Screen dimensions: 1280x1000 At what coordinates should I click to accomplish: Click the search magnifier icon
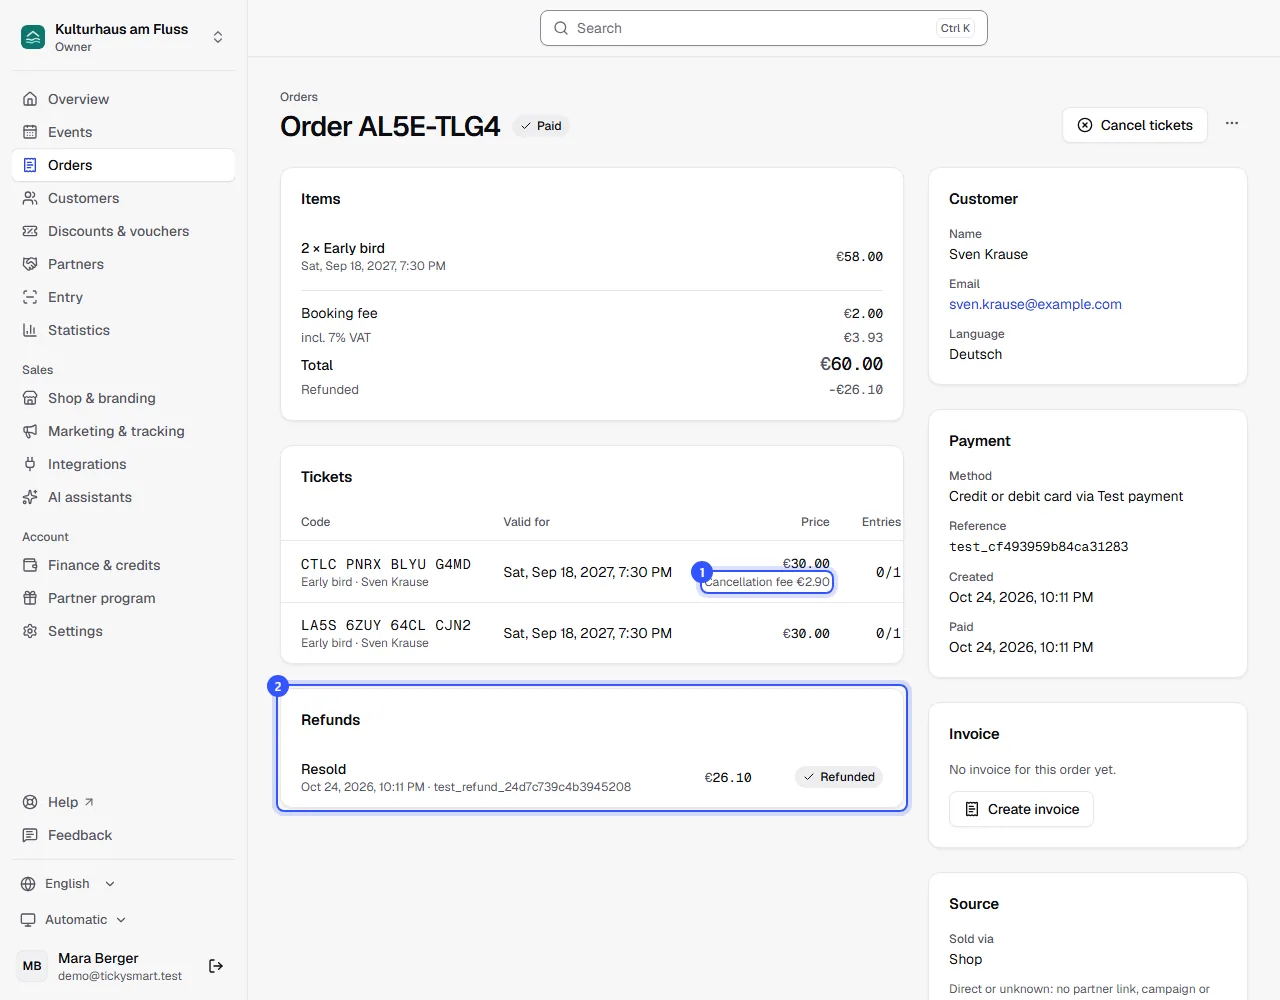click(x=561, y=28)
